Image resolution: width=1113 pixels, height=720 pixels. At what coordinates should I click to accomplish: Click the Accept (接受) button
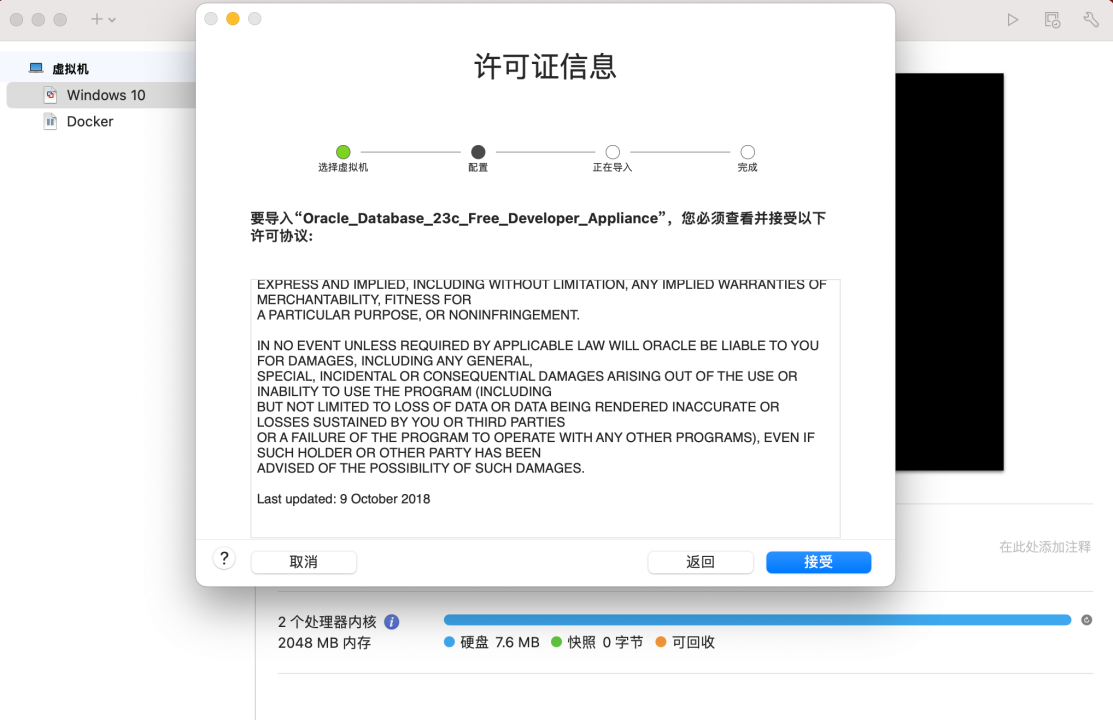818,562
